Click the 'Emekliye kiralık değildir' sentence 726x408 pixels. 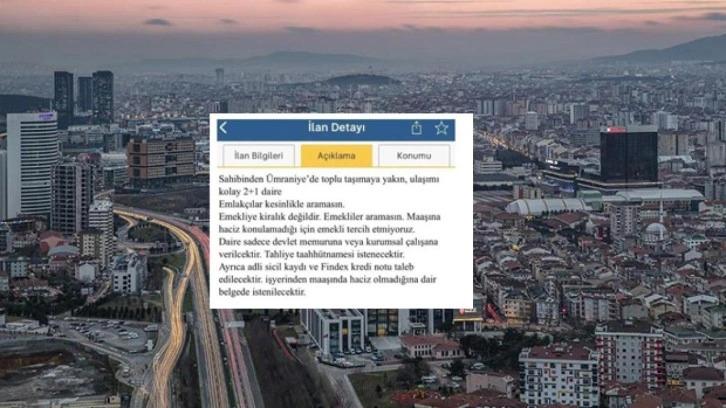click(269, 217)
